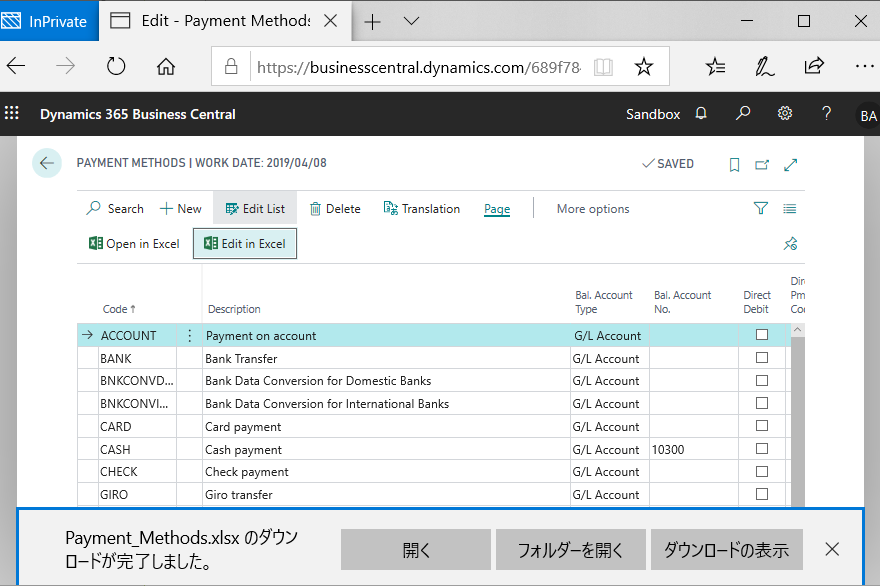
Task: Click the Search action
Action: pyautogui.click(x=116, y=209)
